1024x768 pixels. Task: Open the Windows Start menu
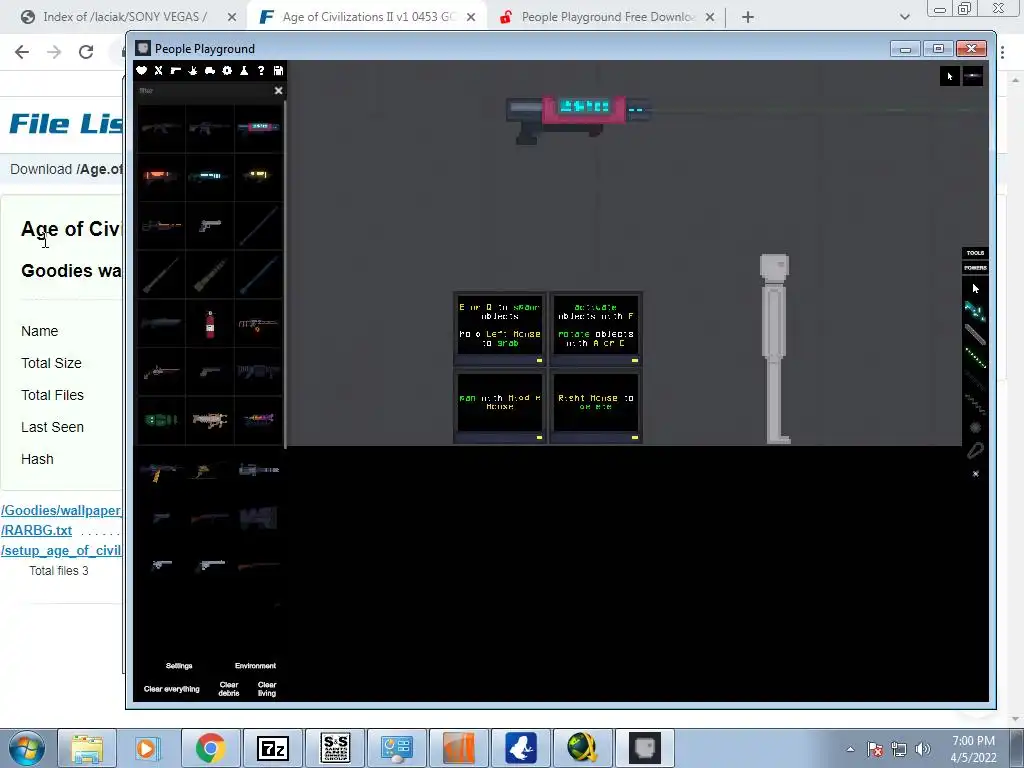[27, 748]
